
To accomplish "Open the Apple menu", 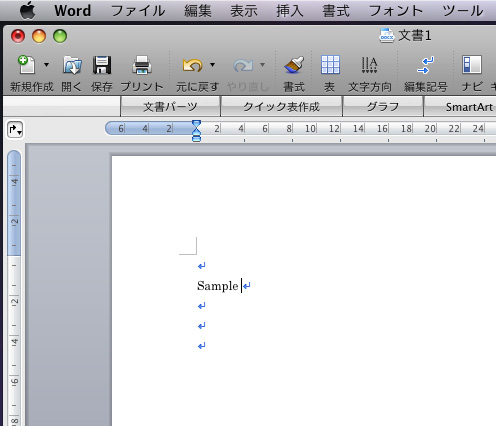I will [x=28, y=10].
